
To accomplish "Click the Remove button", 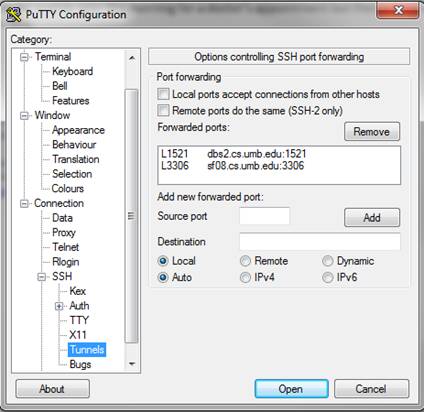I will 372,131.
